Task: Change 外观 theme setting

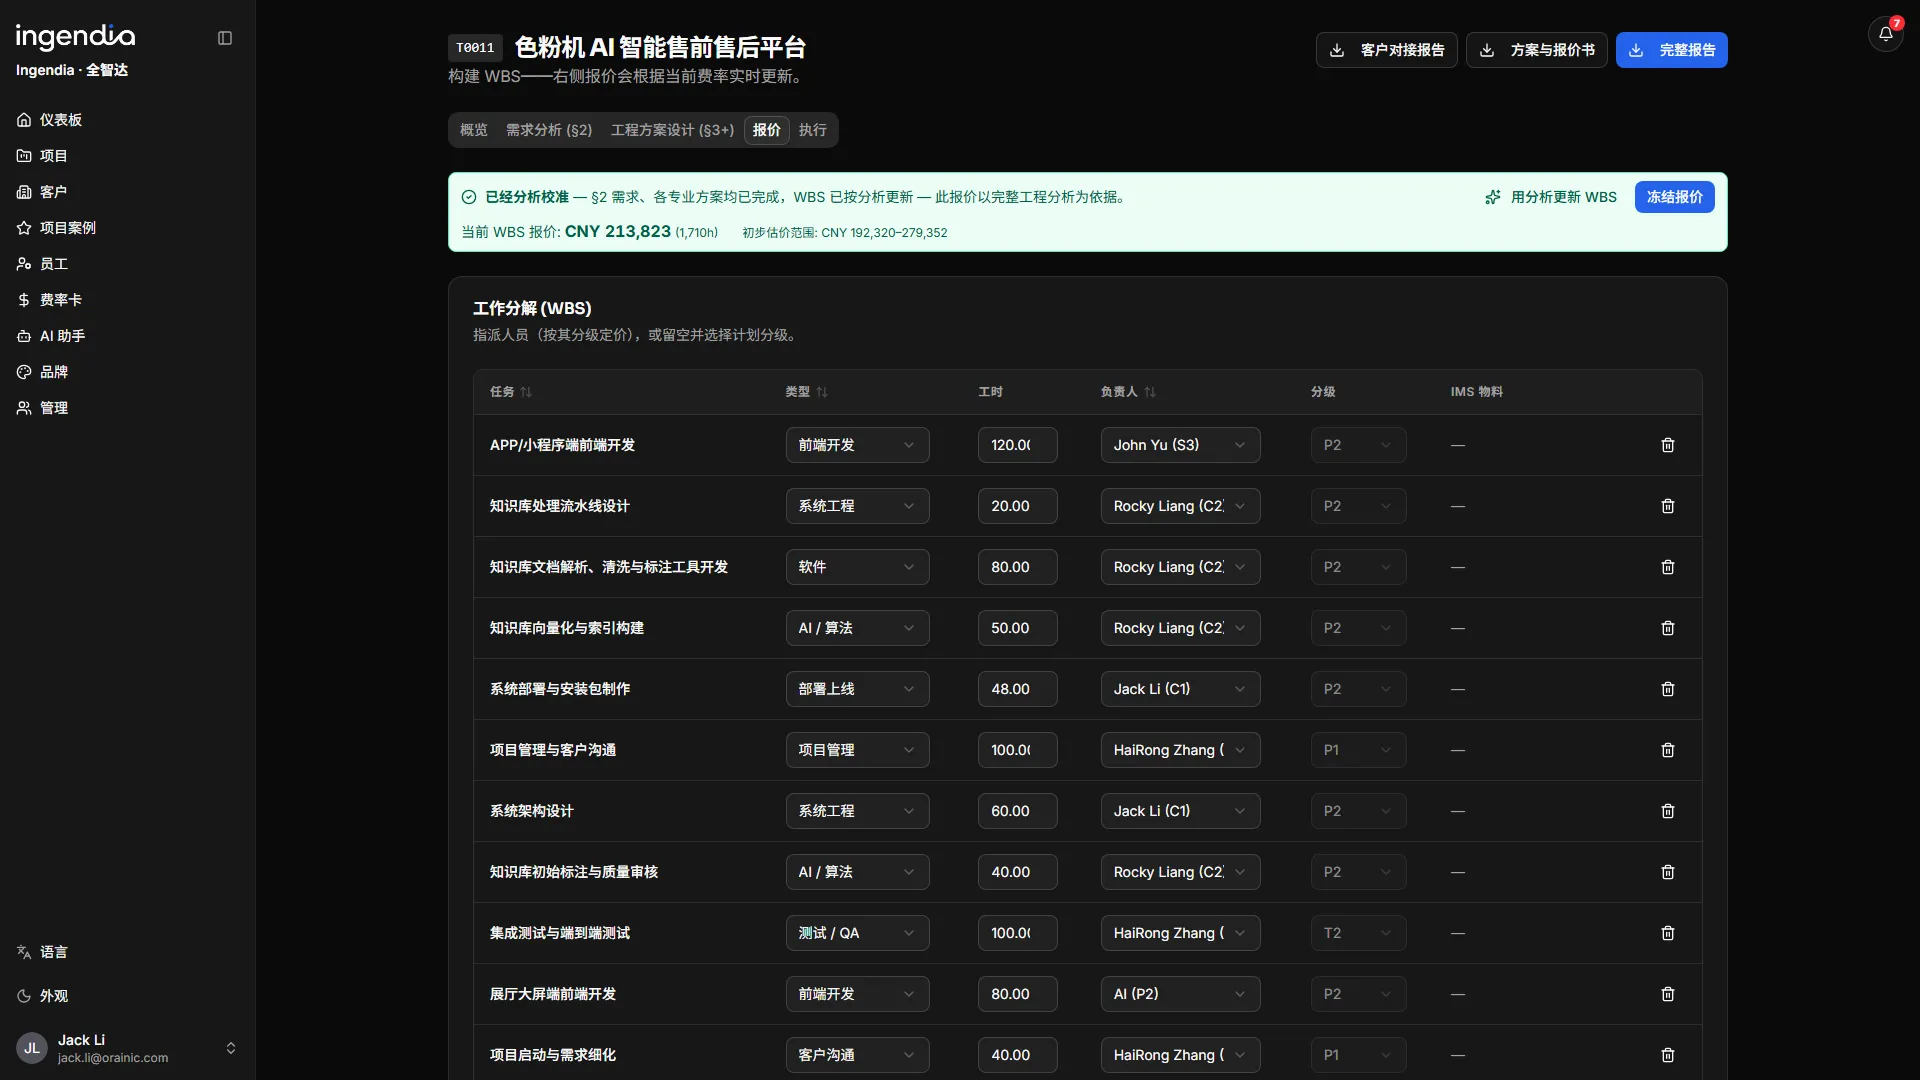Action: (x=127, y=996)
